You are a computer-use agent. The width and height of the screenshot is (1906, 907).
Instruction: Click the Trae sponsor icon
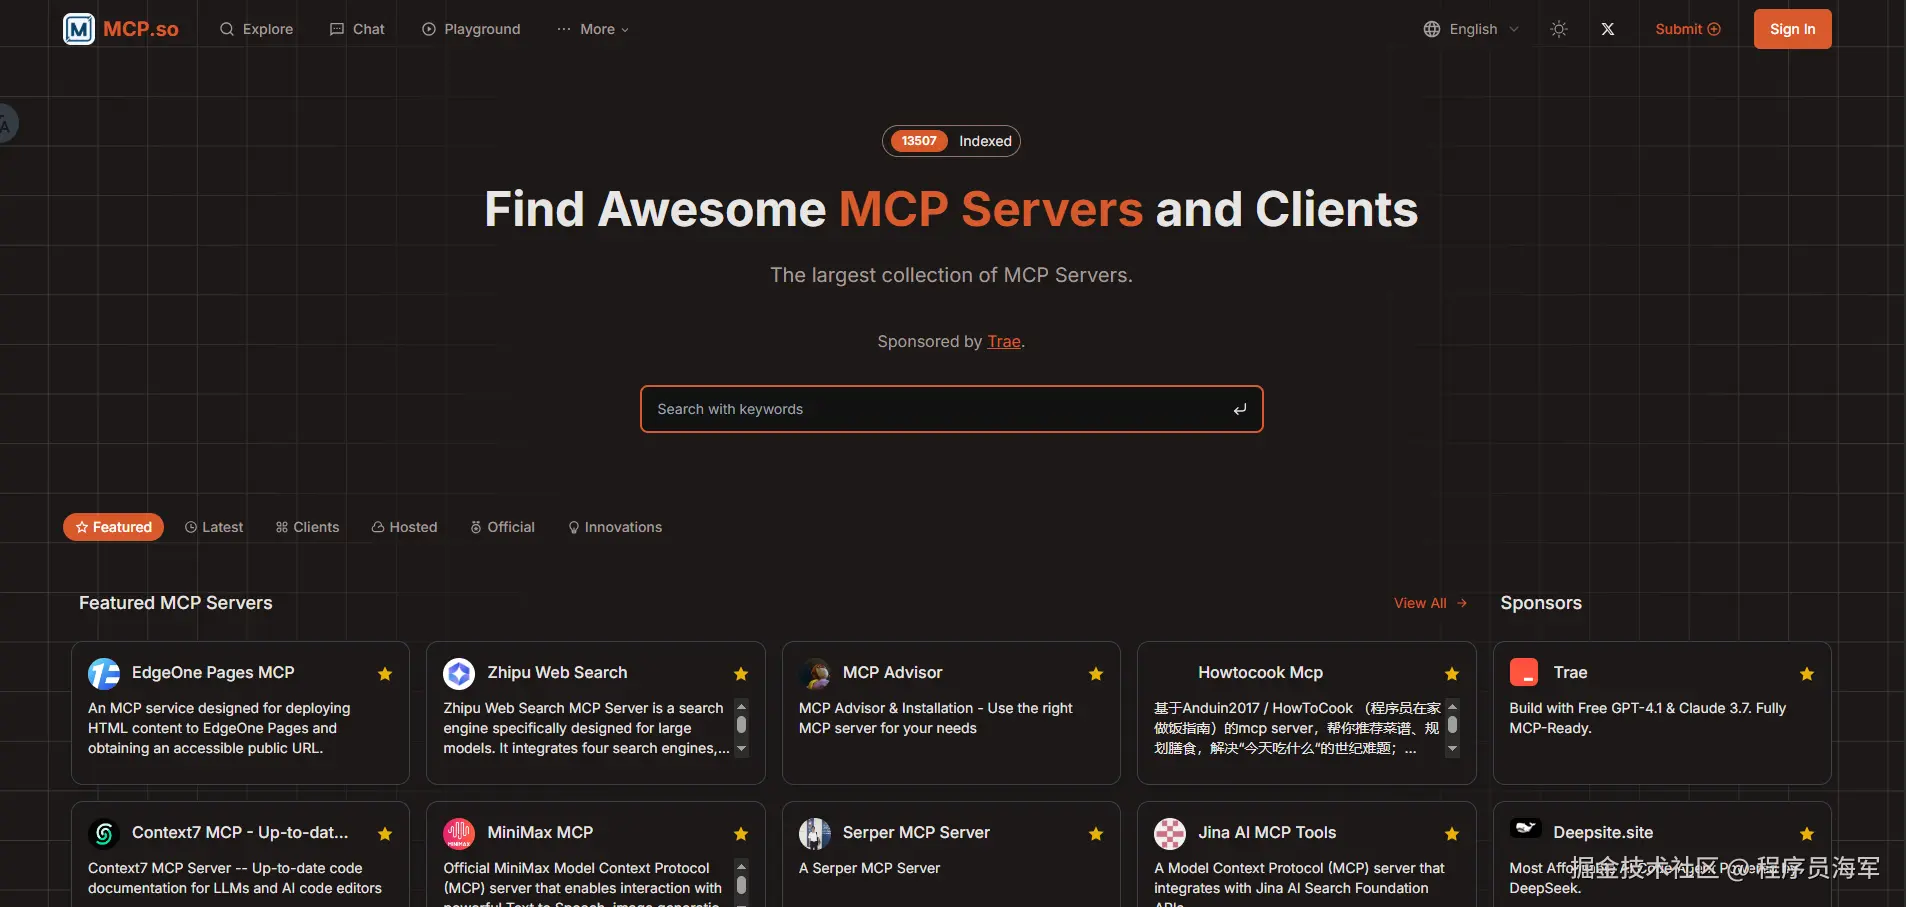[x=1524, y=672]
